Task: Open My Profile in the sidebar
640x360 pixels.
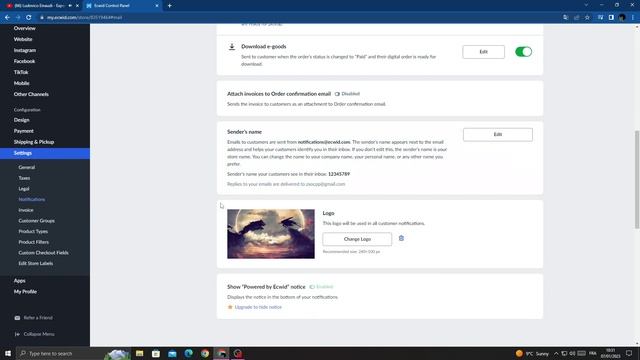Action: (25, 292)
